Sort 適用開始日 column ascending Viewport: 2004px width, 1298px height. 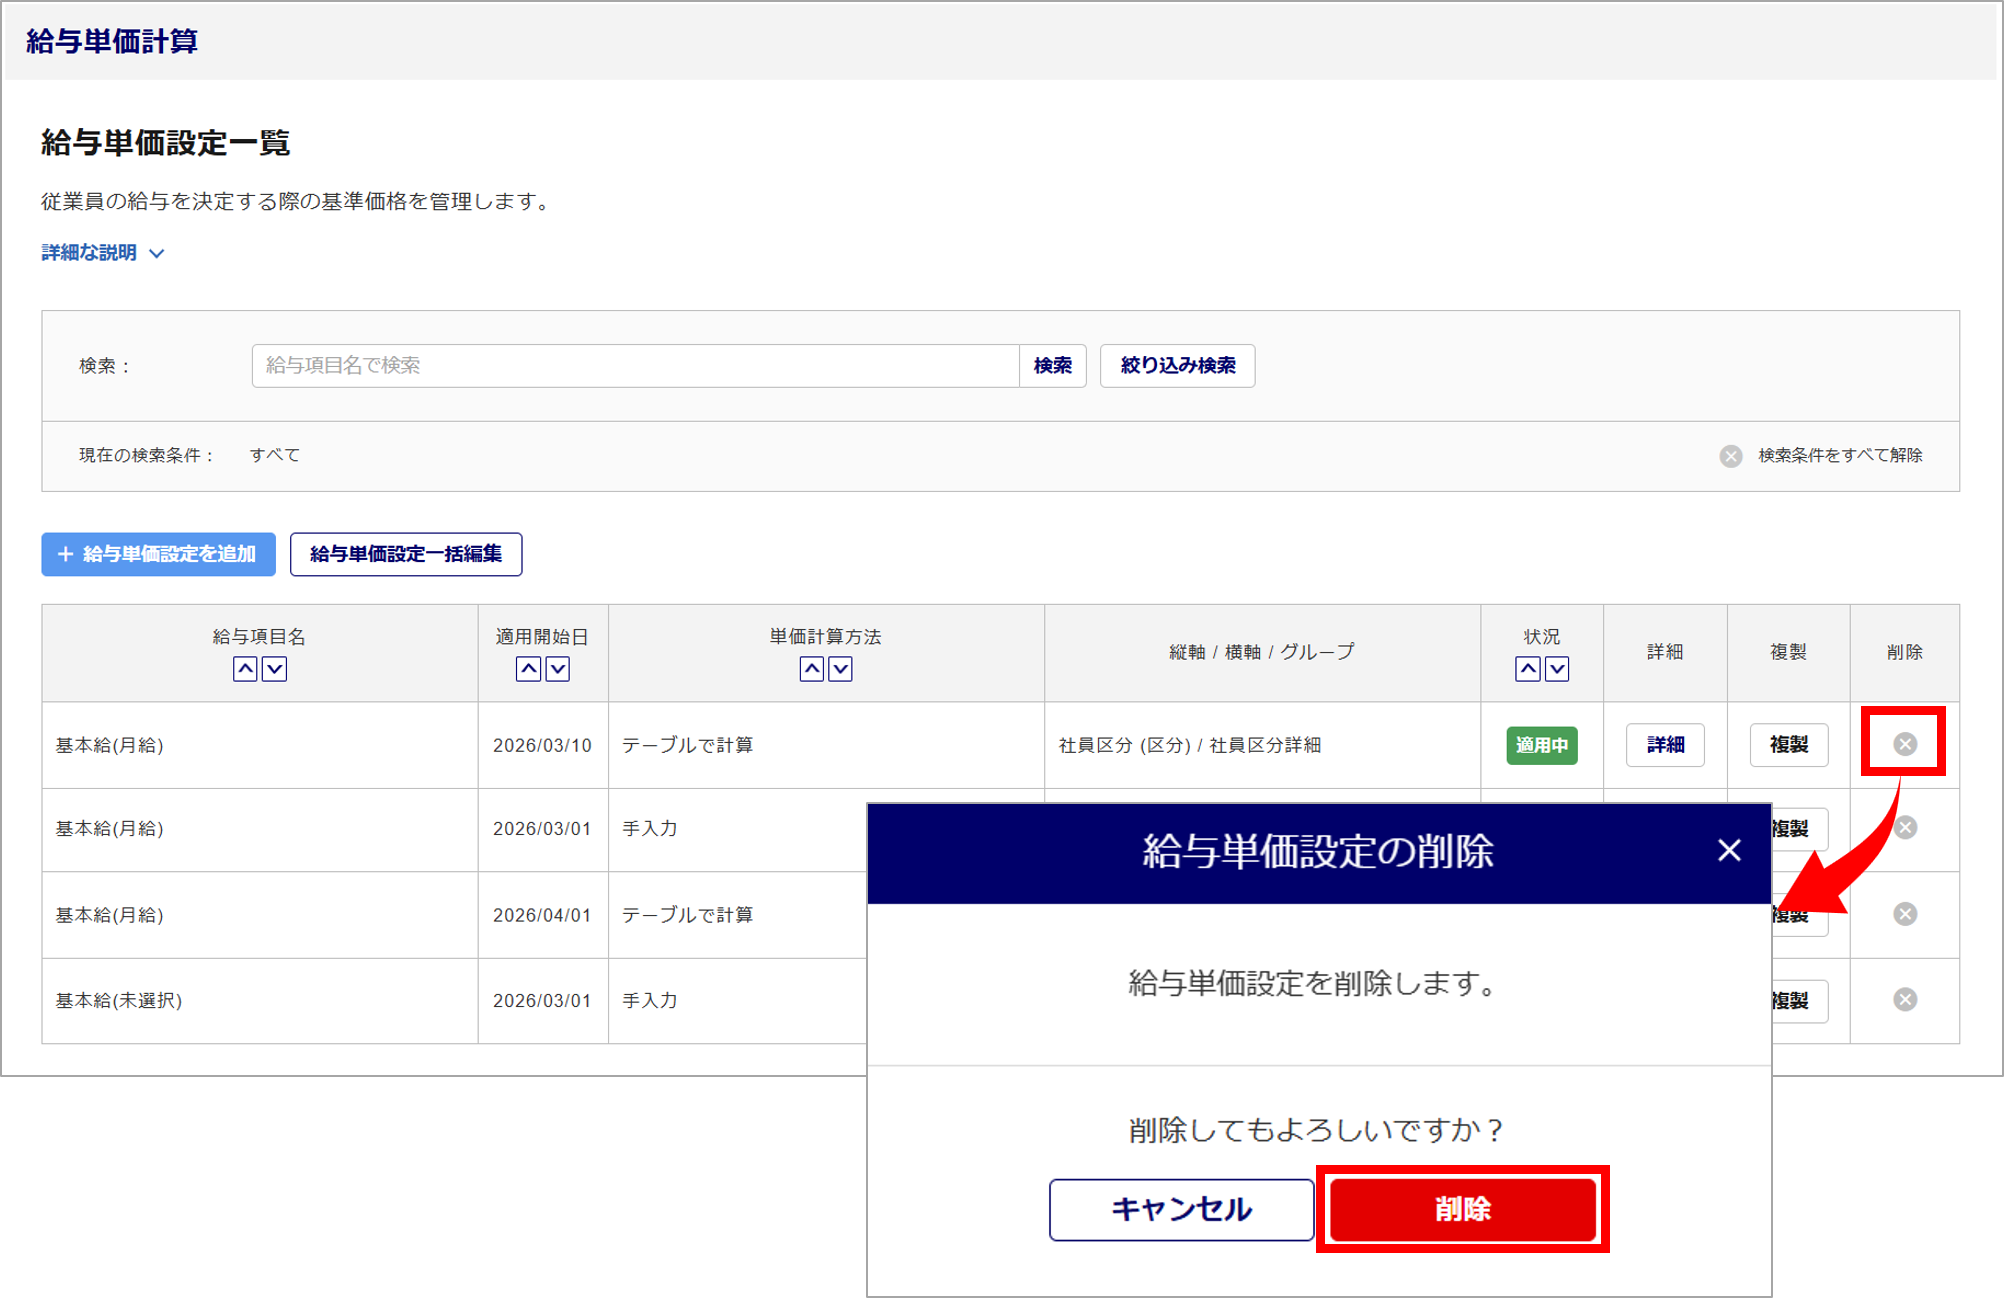click(x=528, y=669)
